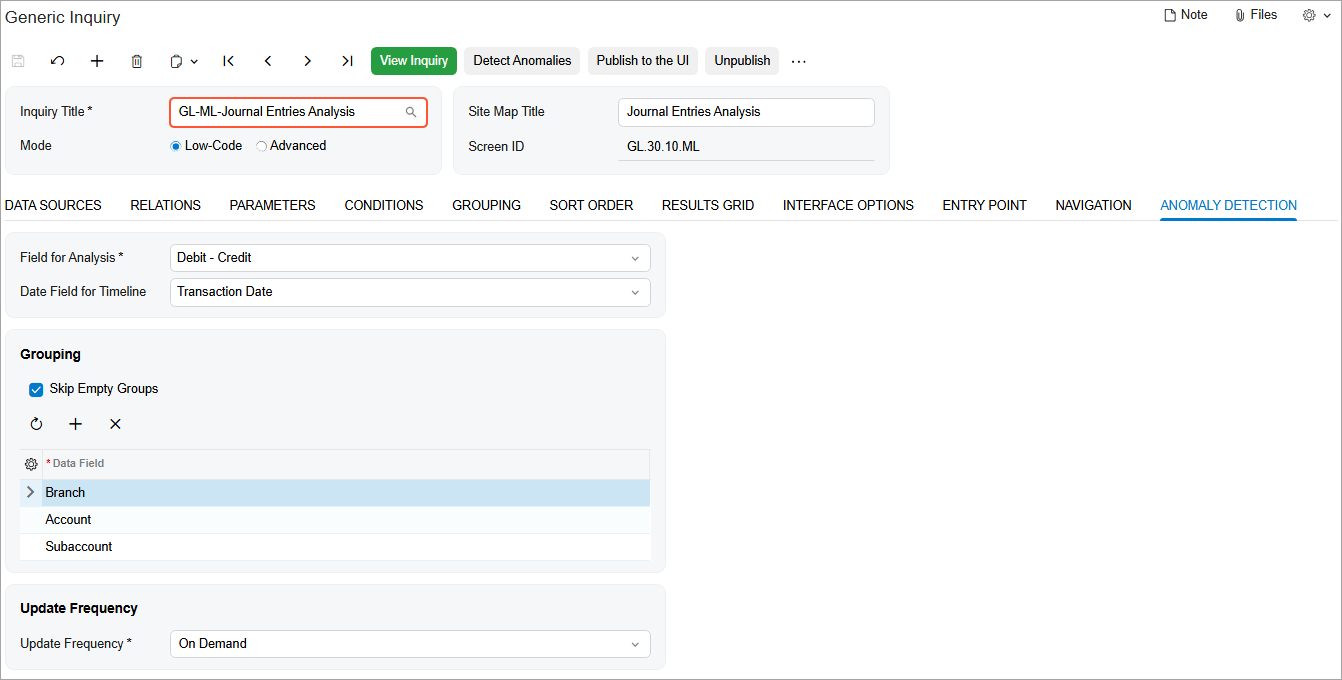Switch to the Sort Order tab

(x=591, y=205)
